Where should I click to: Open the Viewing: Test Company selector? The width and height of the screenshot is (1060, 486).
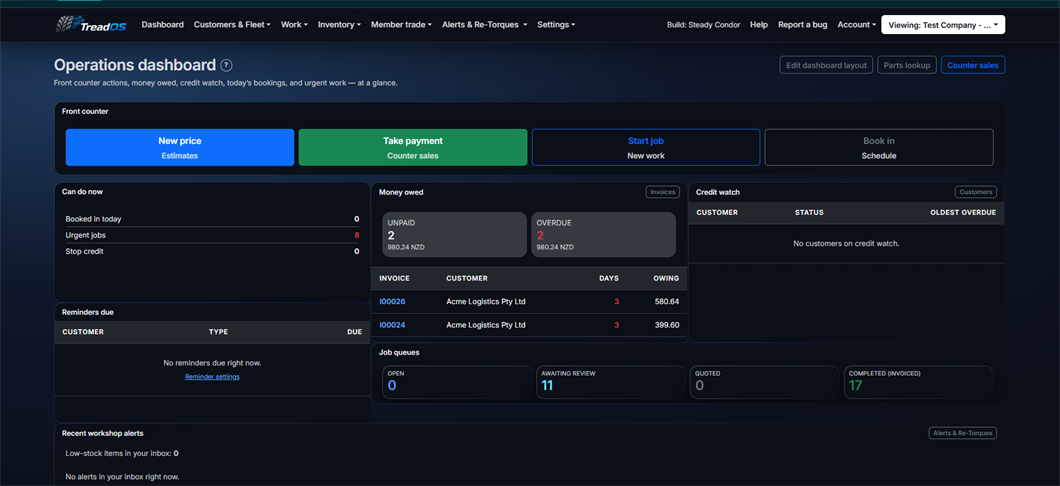click(x=943, y=24)
